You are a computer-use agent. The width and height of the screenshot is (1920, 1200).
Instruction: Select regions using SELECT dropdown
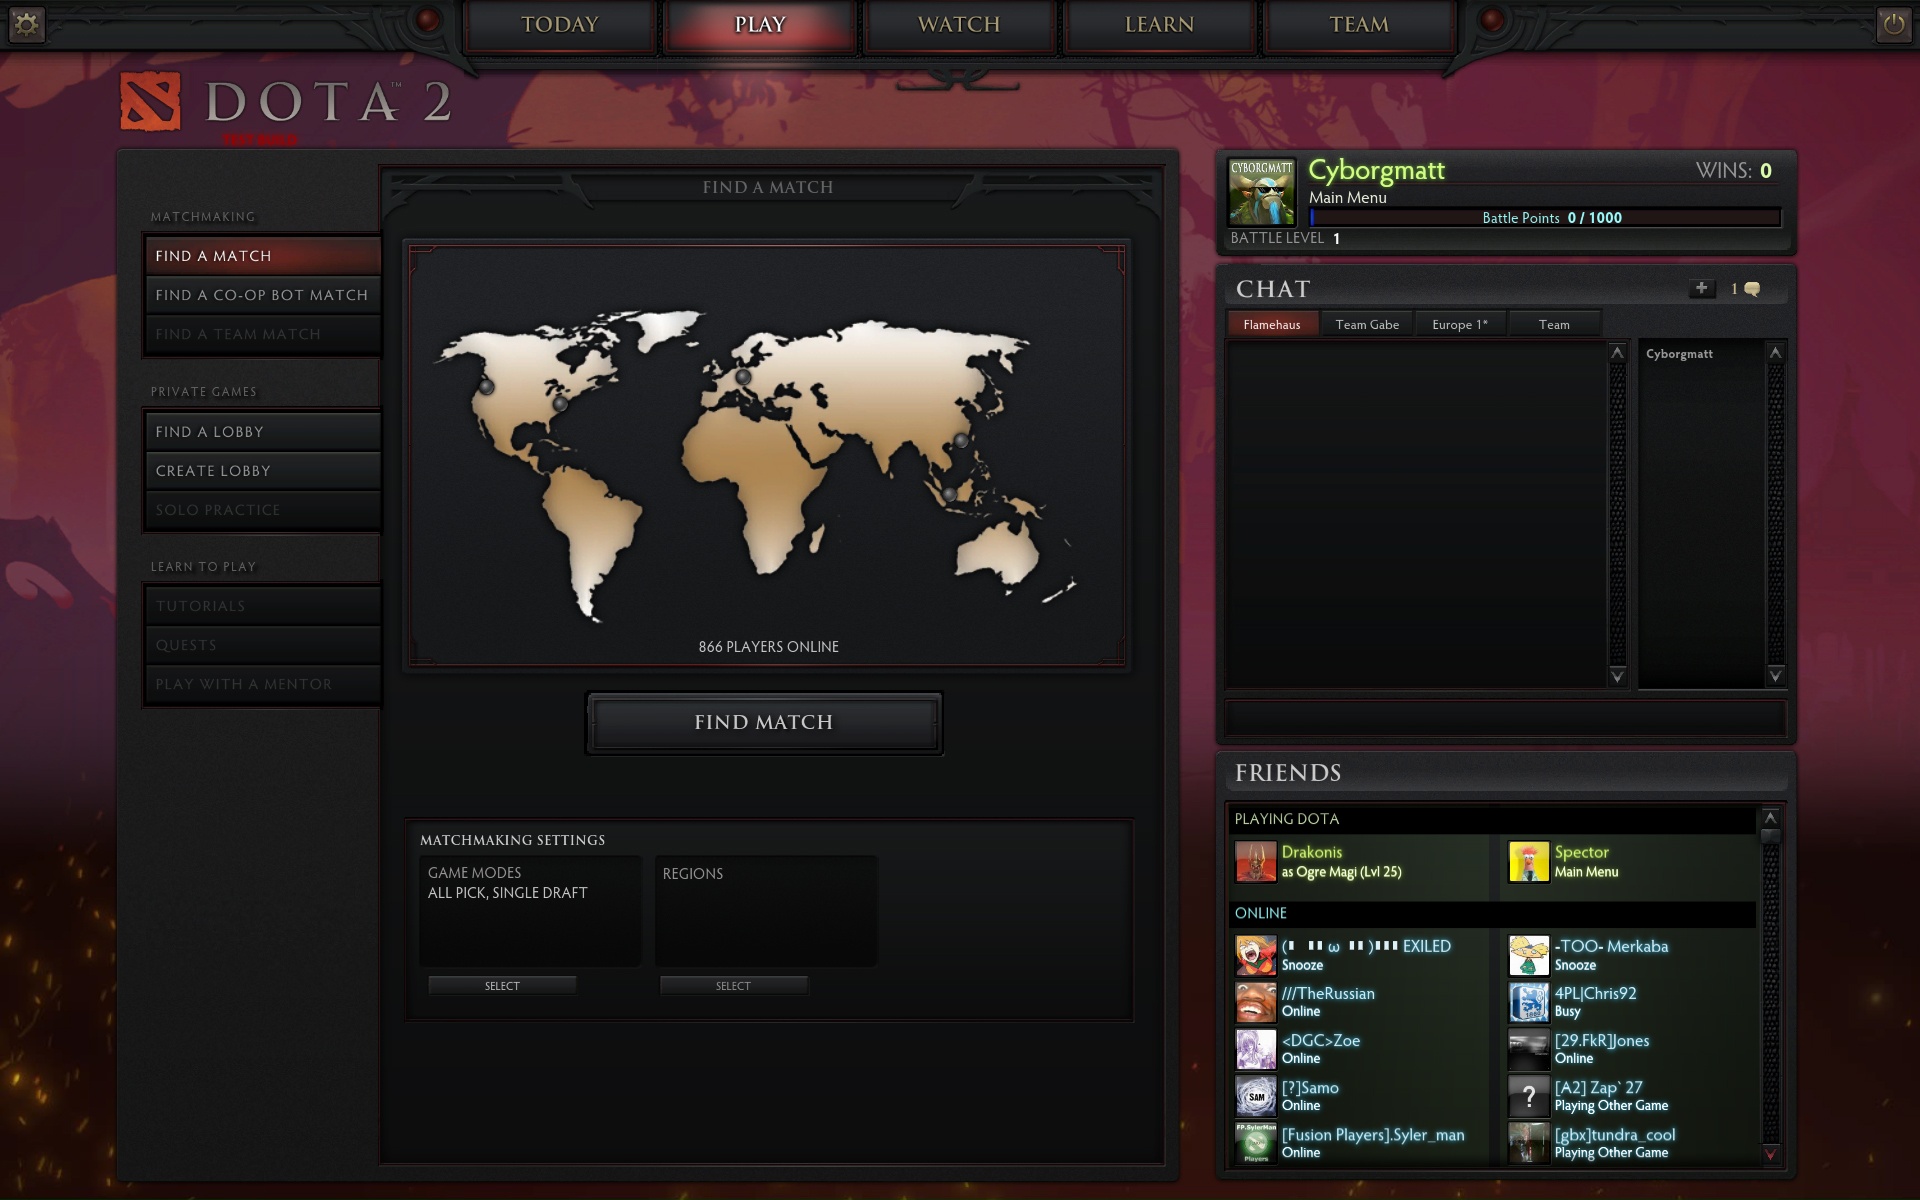tap(733, 984)
